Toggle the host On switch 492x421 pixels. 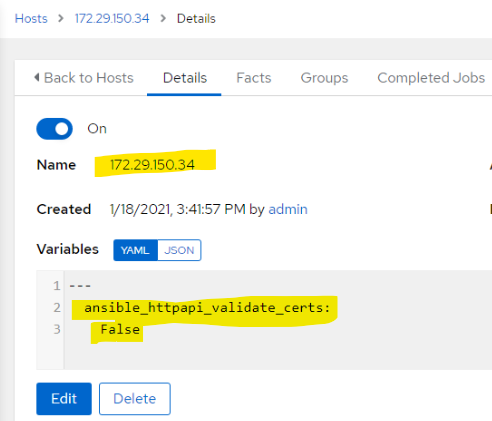(54, 129)
